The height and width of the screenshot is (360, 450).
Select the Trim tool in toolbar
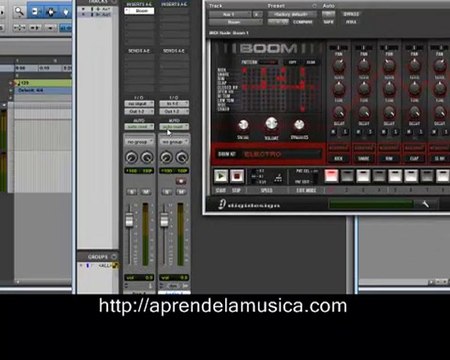tap(35, 12)
